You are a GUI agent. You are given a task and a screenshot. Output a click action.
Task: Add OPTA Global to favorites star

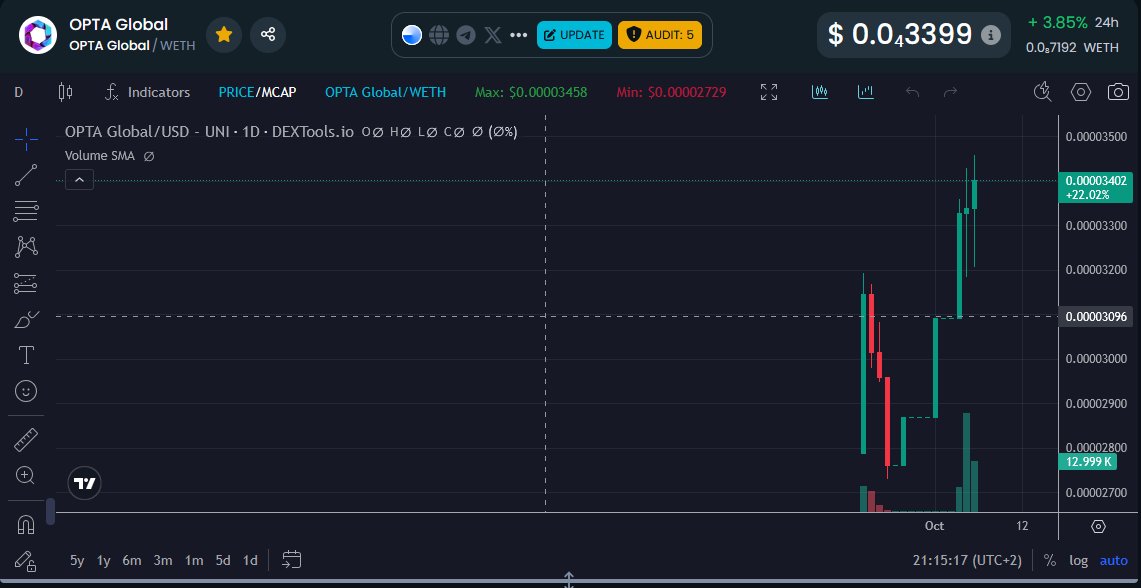click(224, 34)
